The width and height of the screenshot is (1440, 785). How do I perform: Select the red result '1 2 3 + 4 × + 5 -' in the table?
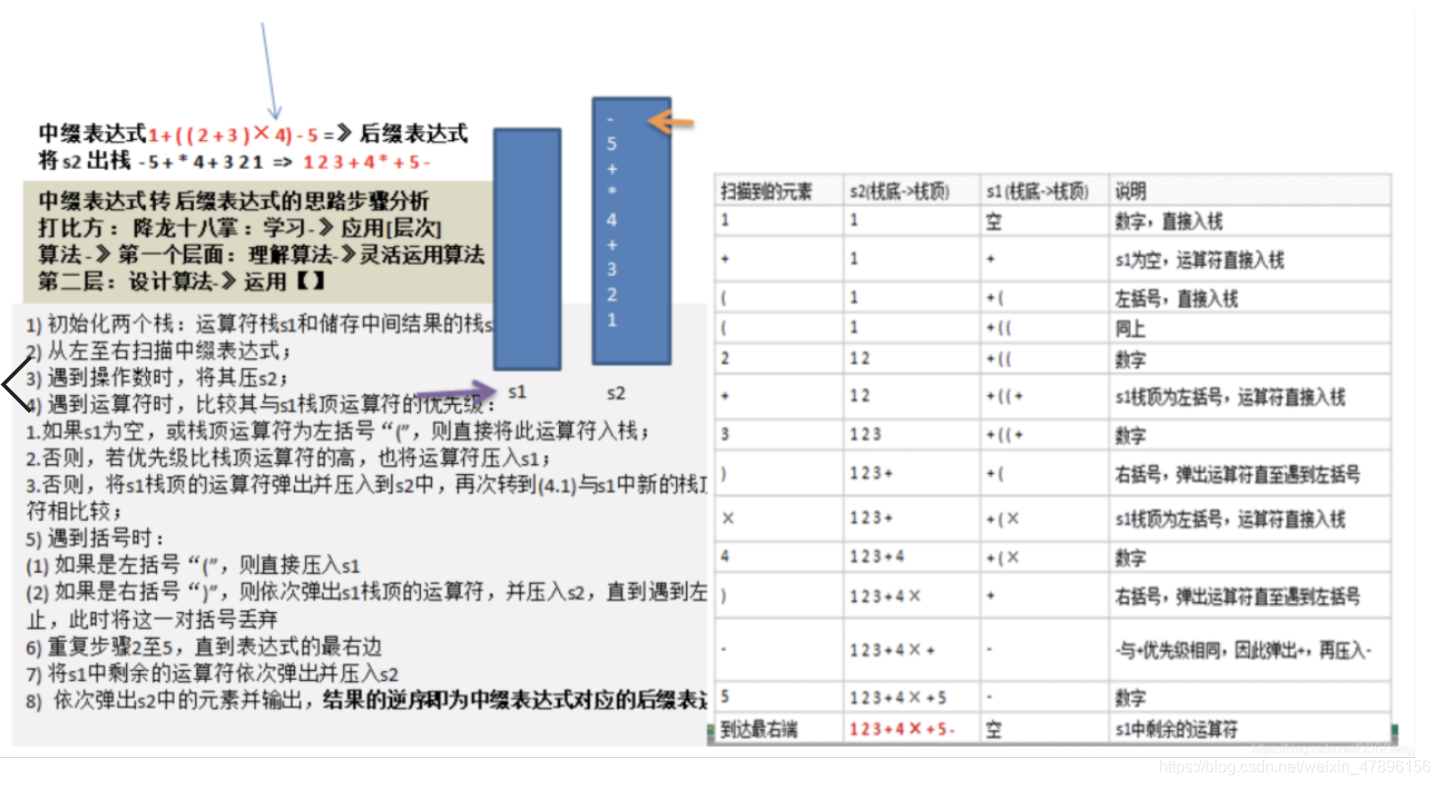click(902, 729)
